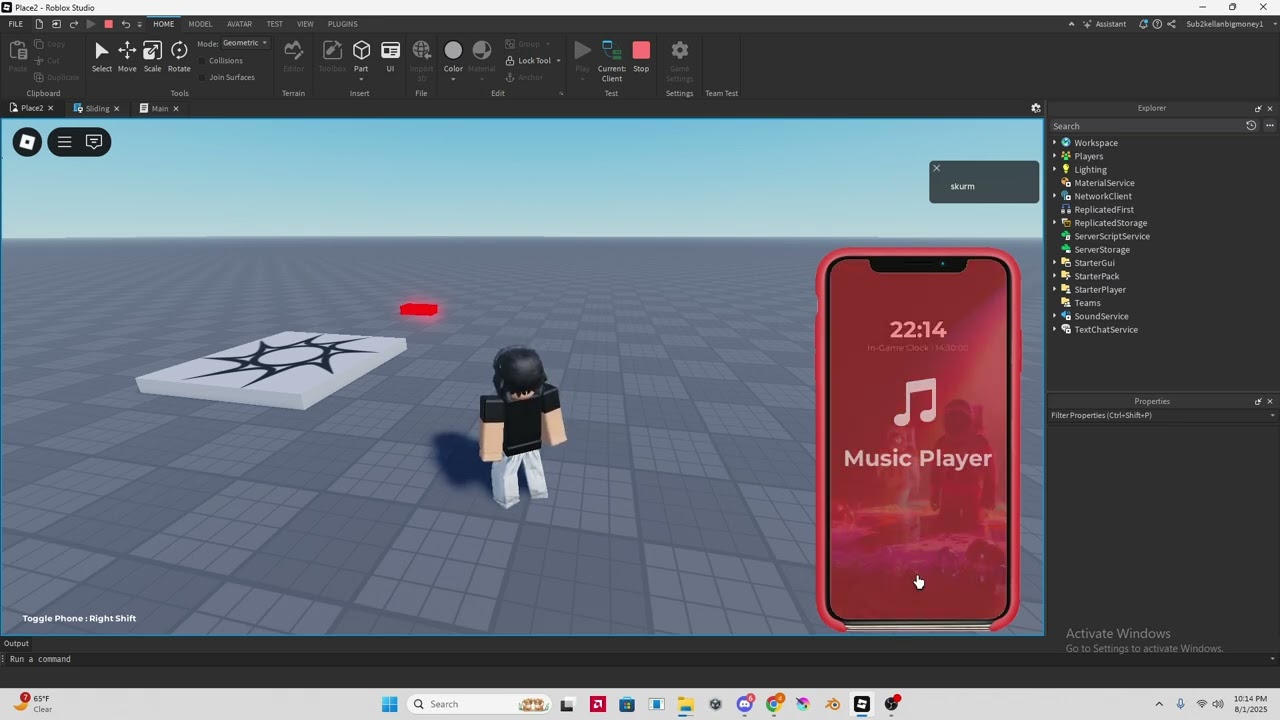
Task: Open the FILE menu
Action: click(x=15, y=24)
